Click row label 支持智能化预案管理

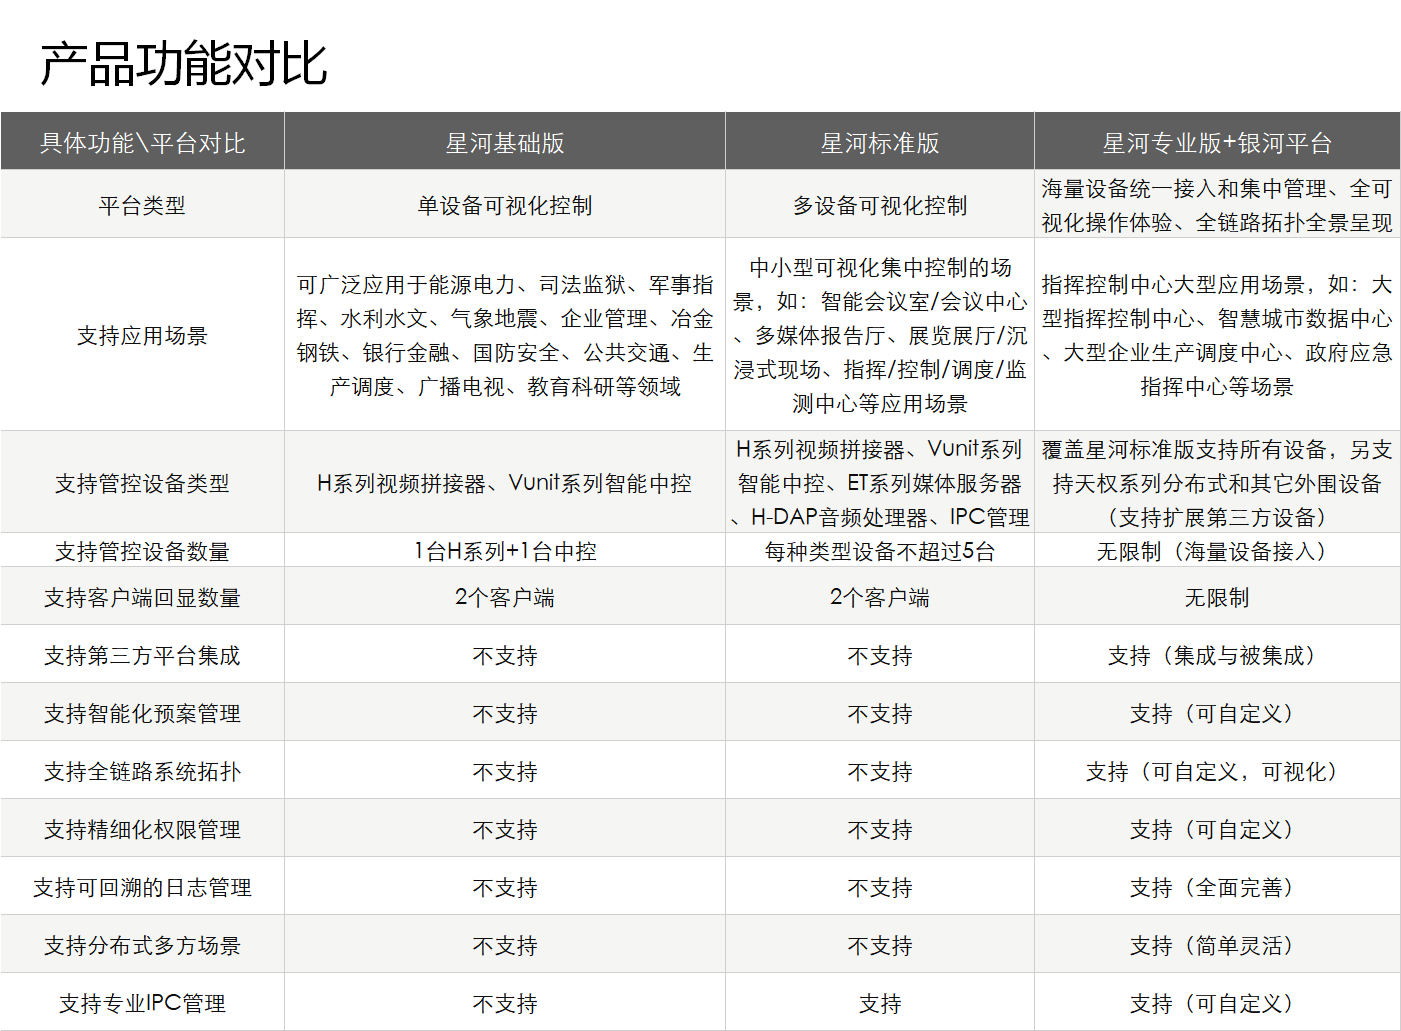click(142, 714)
